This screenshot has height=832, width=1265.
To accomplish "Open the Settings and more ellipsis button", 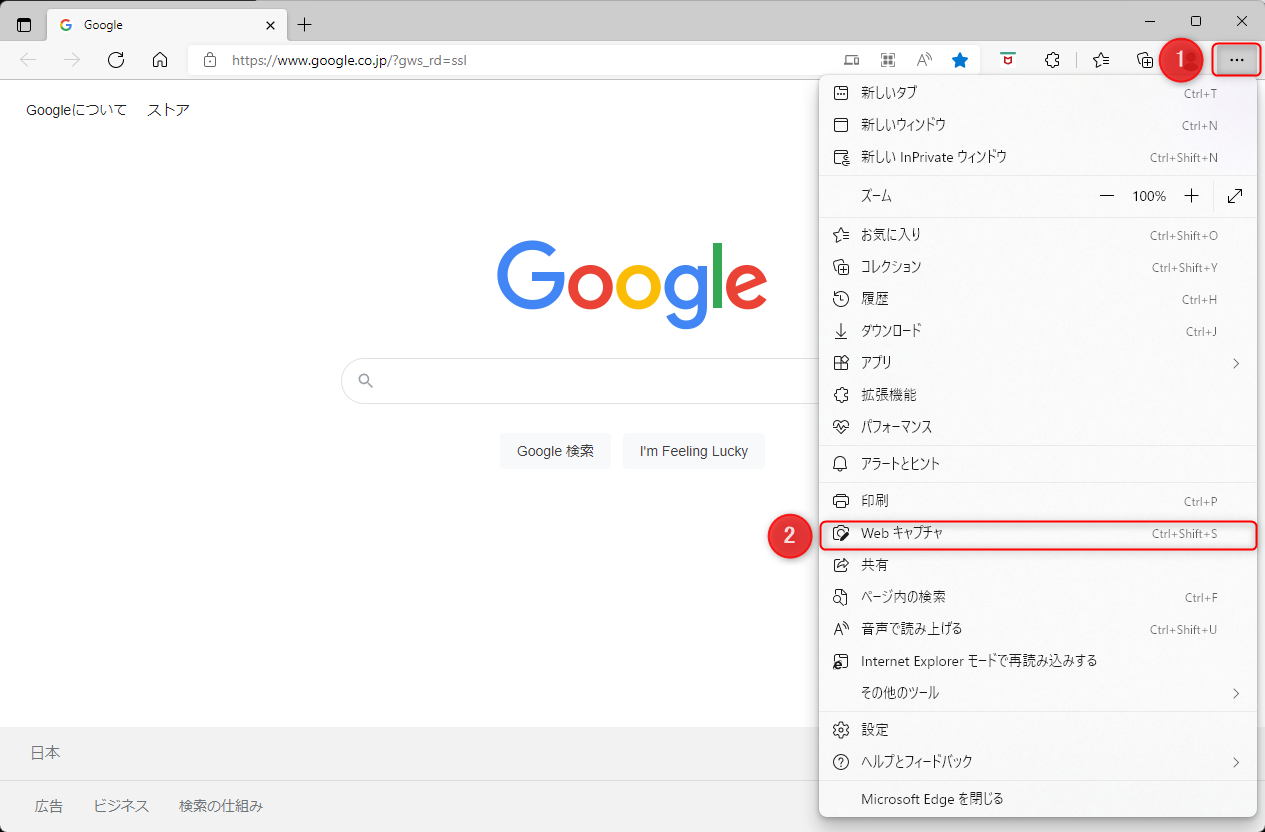I will click(1237, 60).
